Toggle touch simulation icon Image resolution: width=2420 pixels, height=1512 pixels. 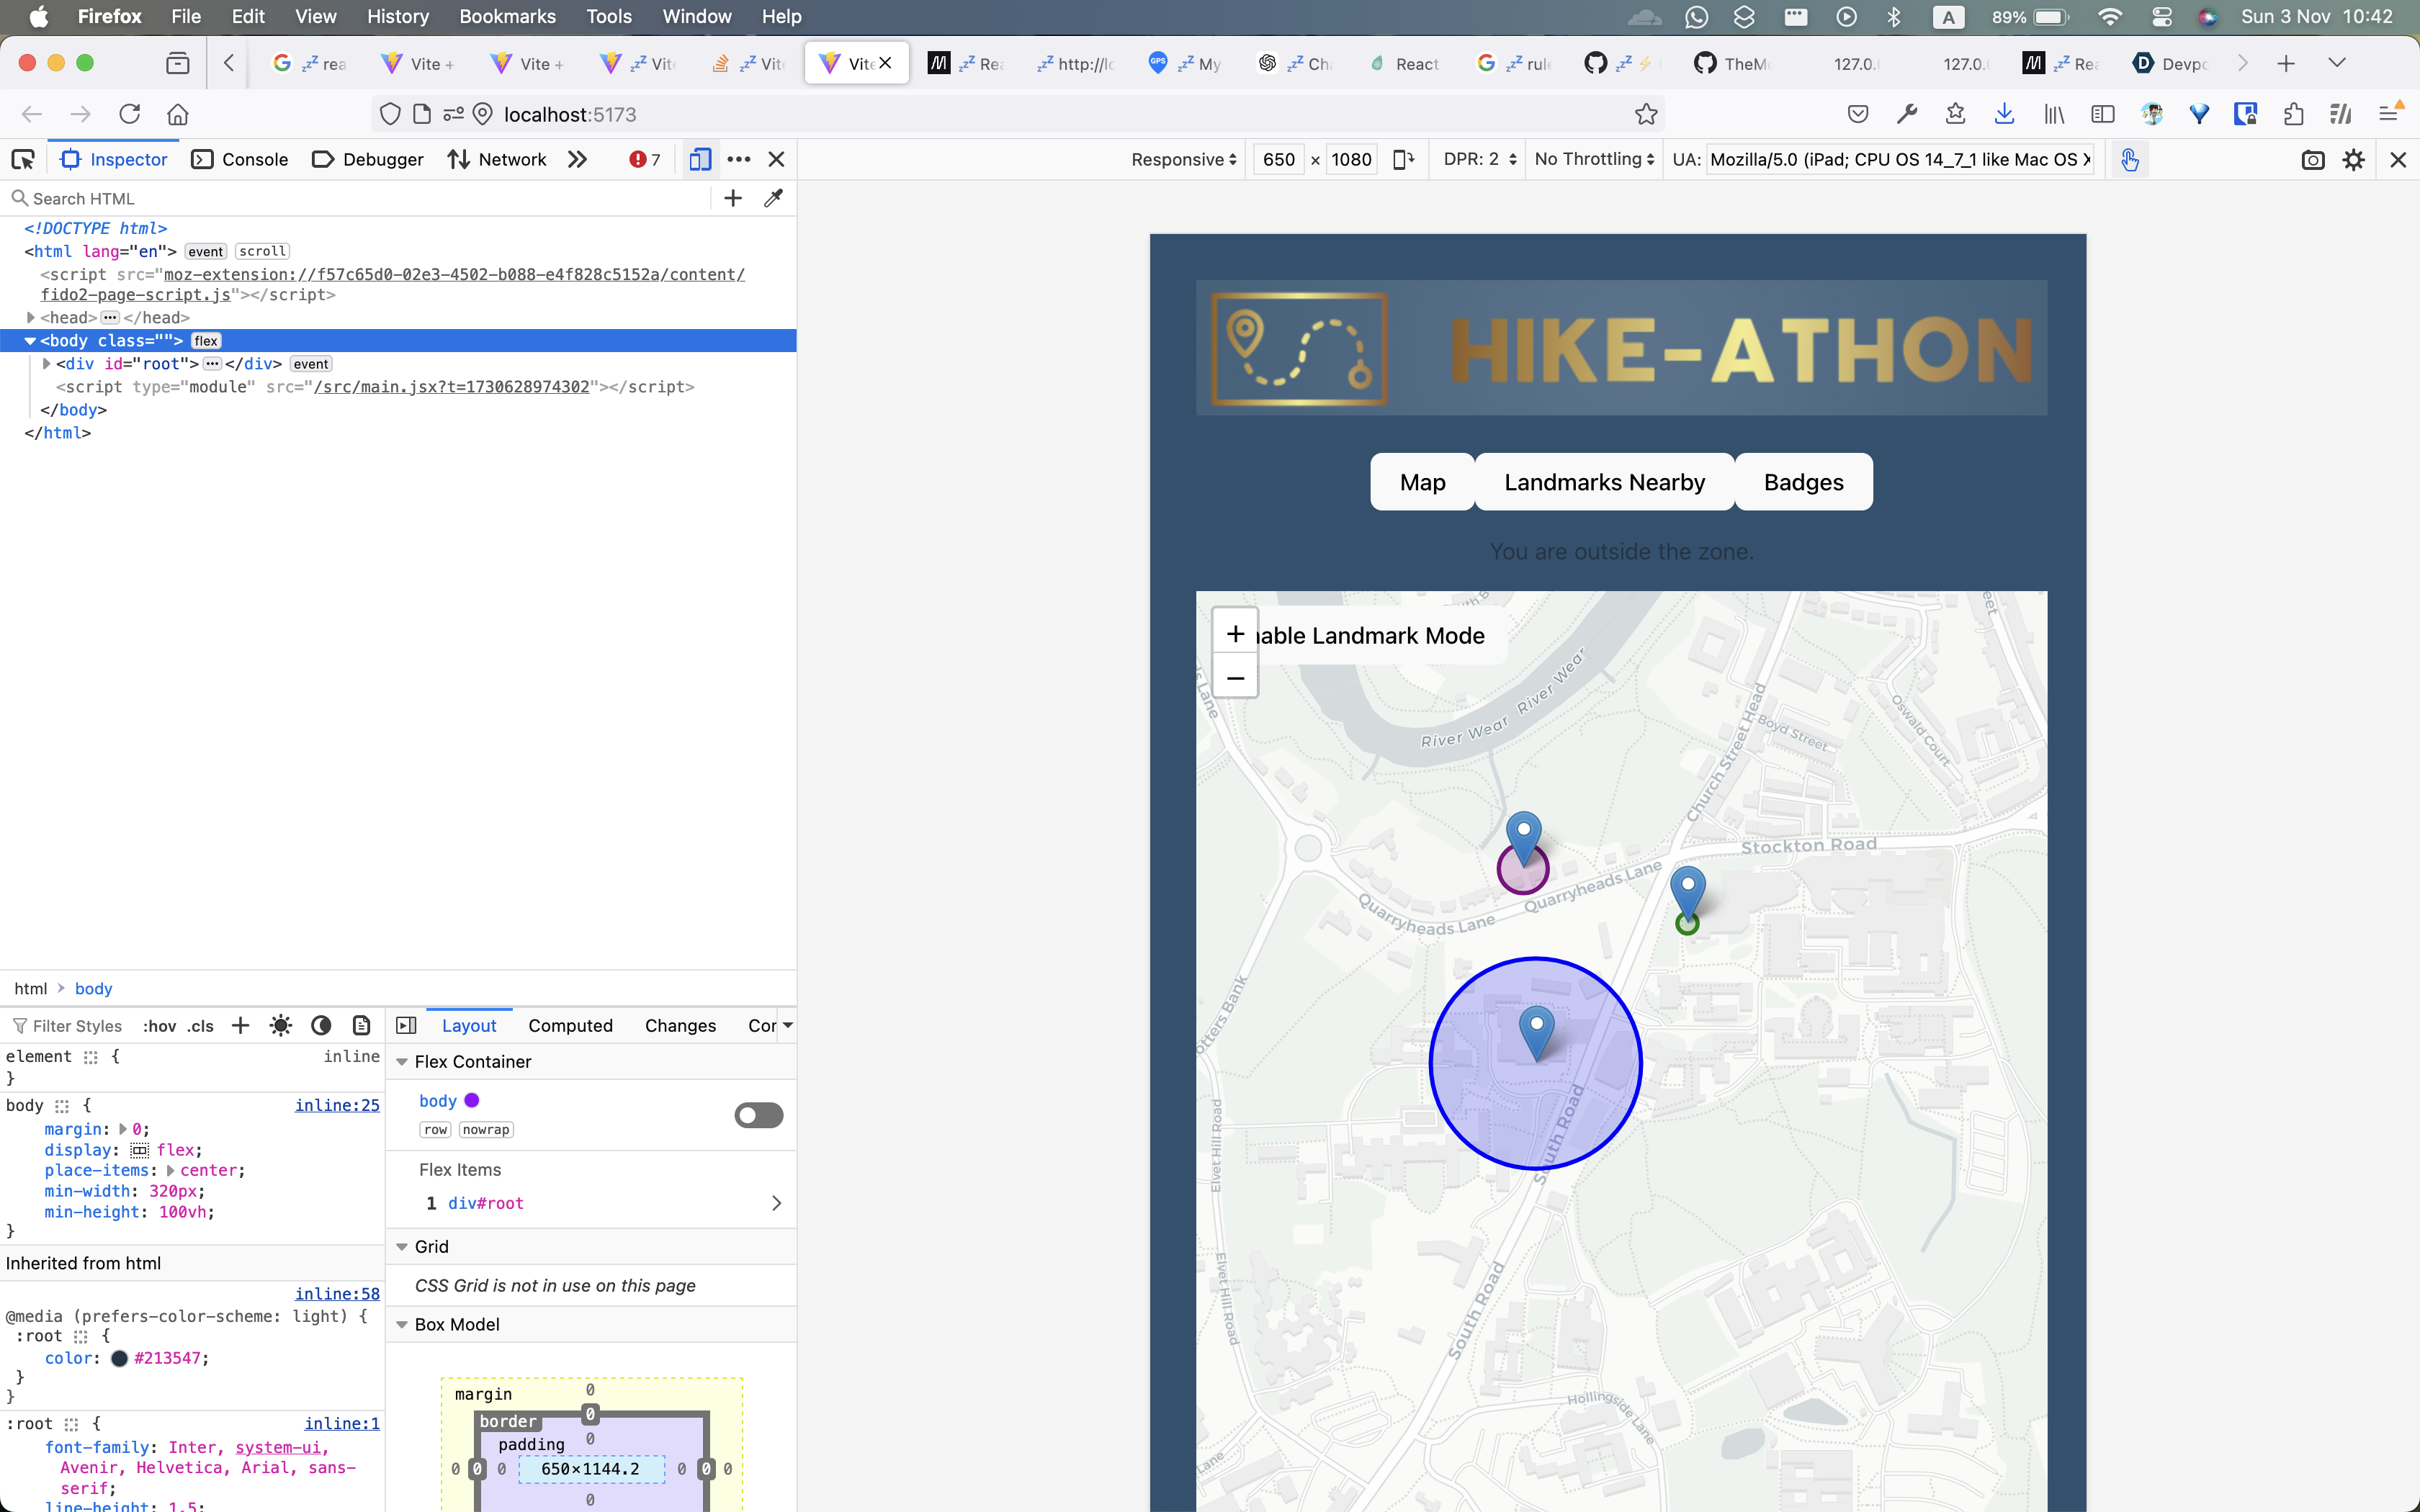[2129, 160]
